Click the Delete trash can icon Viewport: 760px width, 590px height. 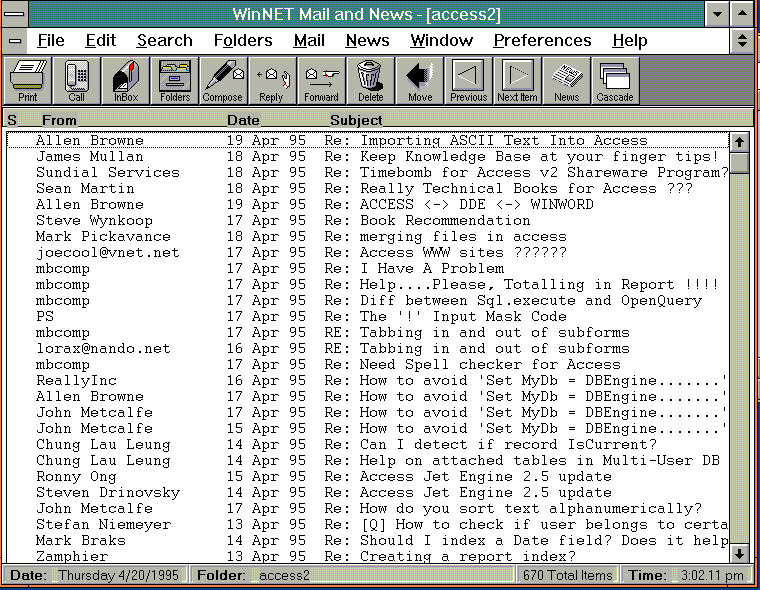click(x=370, y=80)
